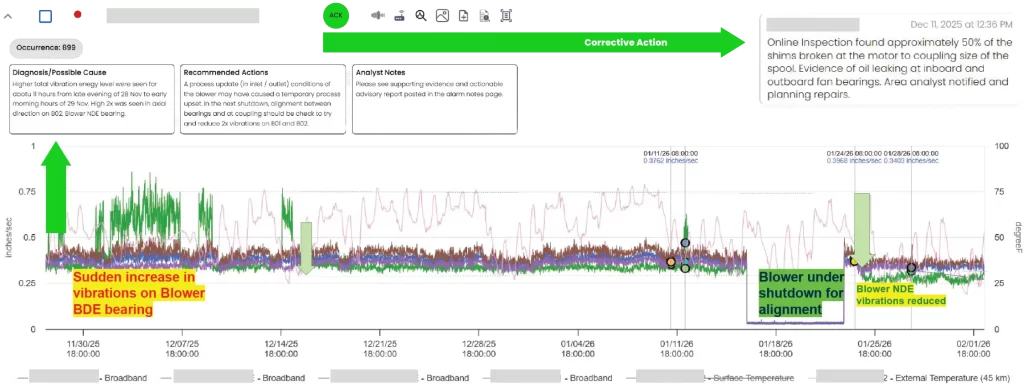Click the scan document frame icon
Screen dimensions: 1024x384
pyautogui.click(x=506, y=16)
